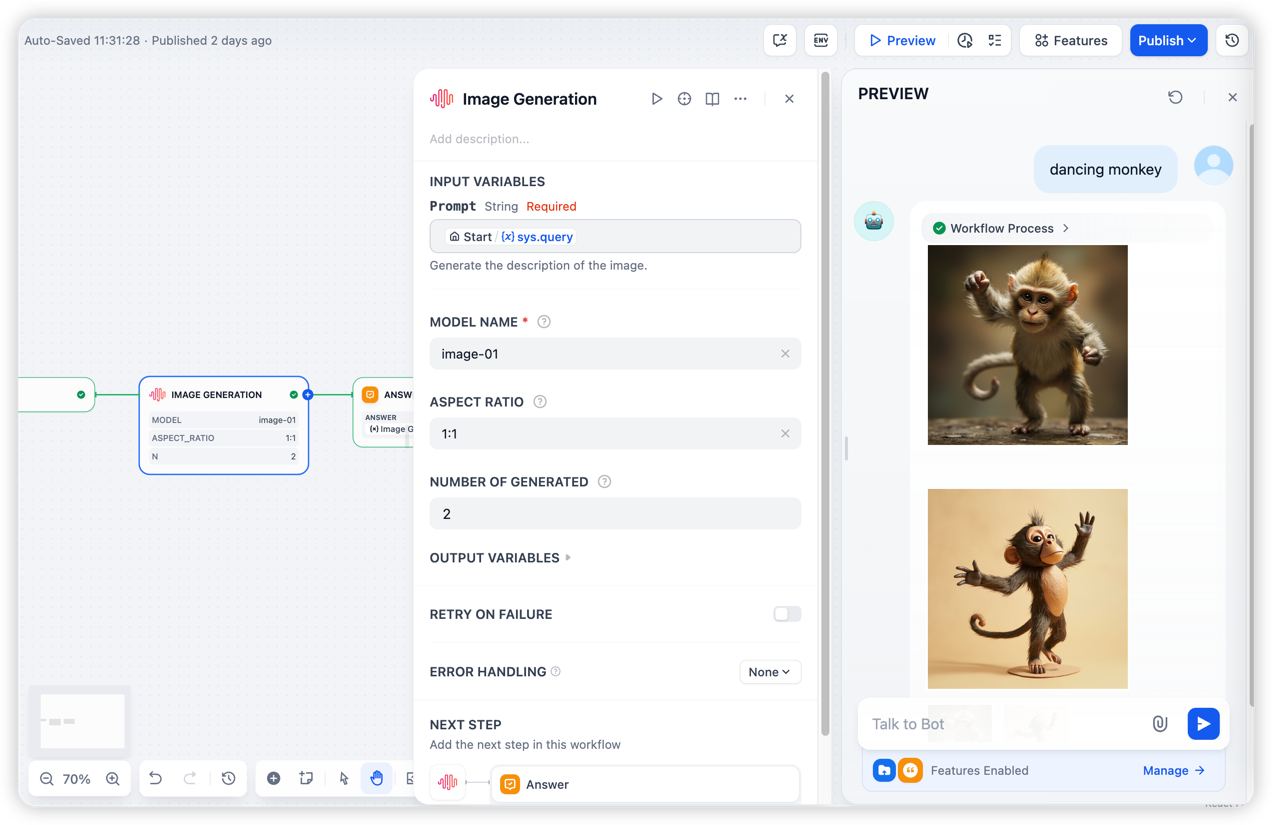Click the Preview button
Image resolution: width=1272 pixels, height=825 pixels.
[902, 41]
